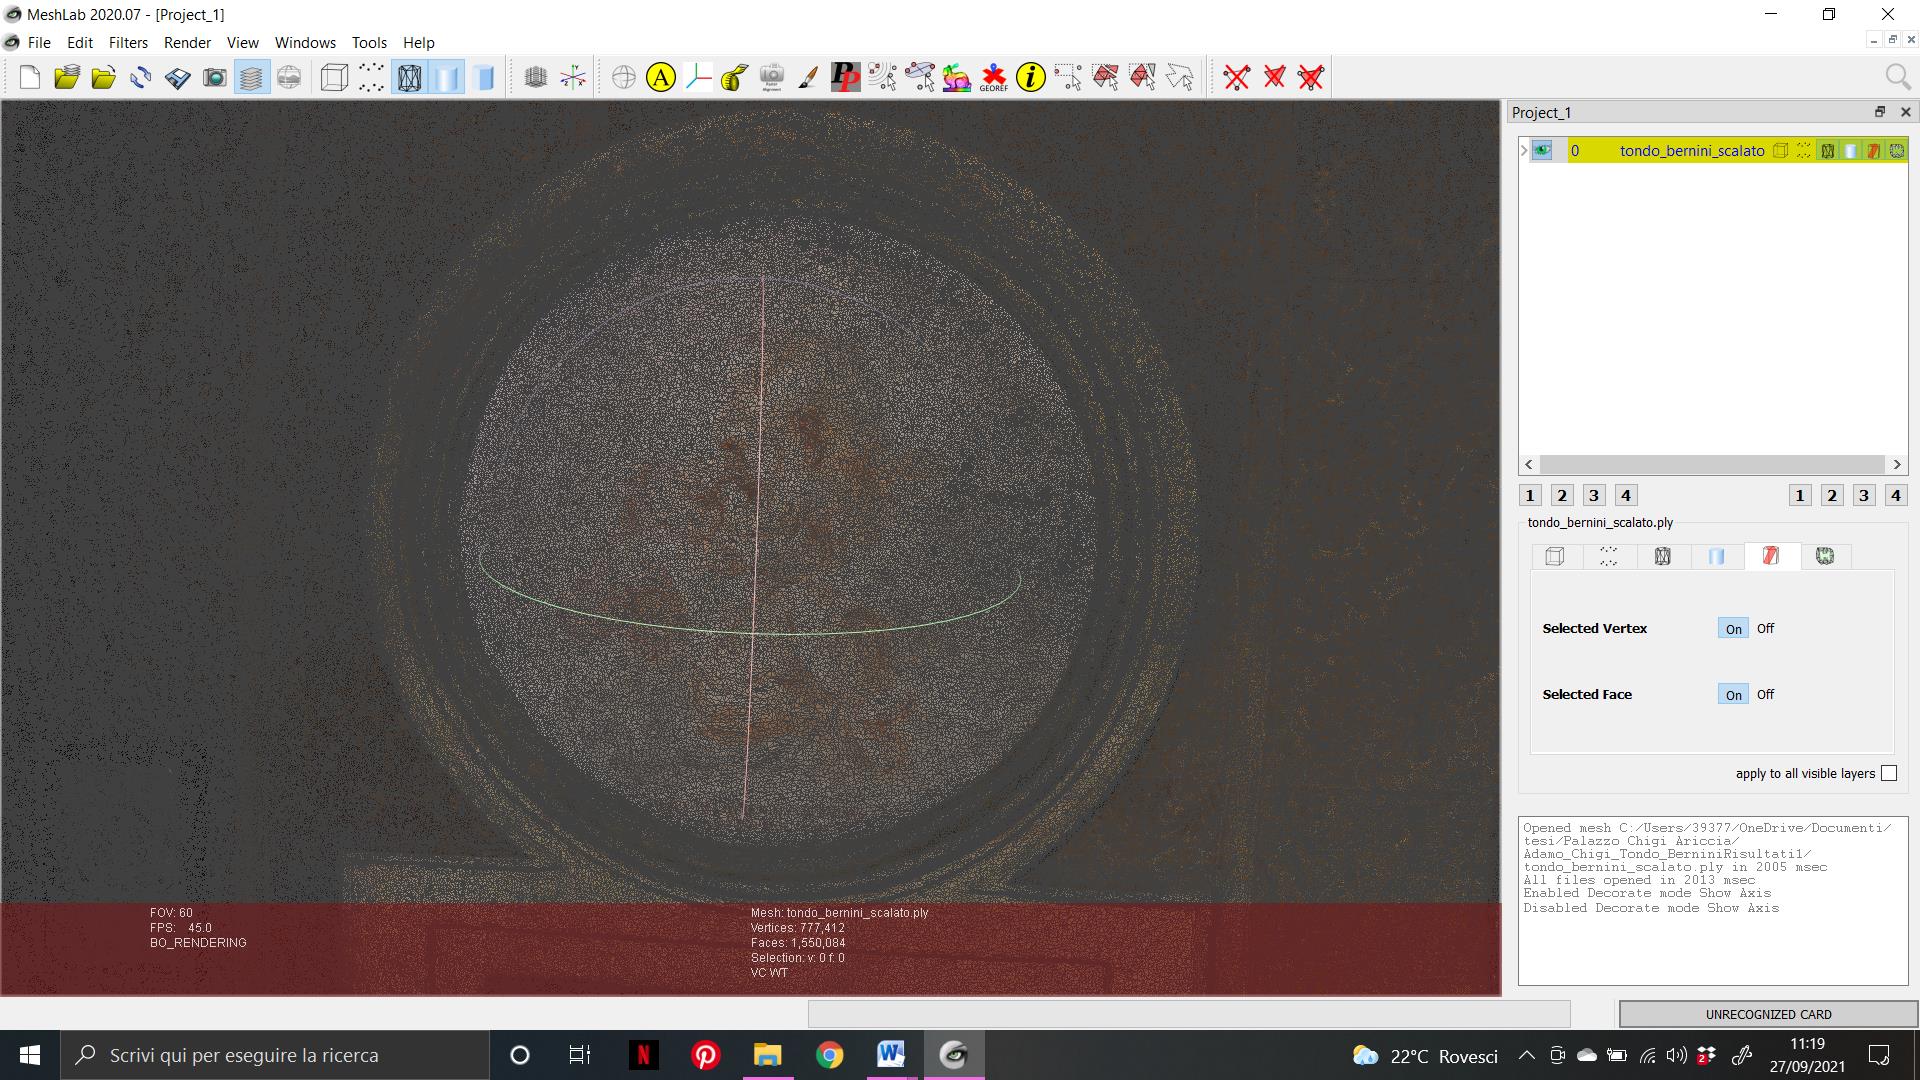Open the toolbar search magnifier

click(1897, 77)
